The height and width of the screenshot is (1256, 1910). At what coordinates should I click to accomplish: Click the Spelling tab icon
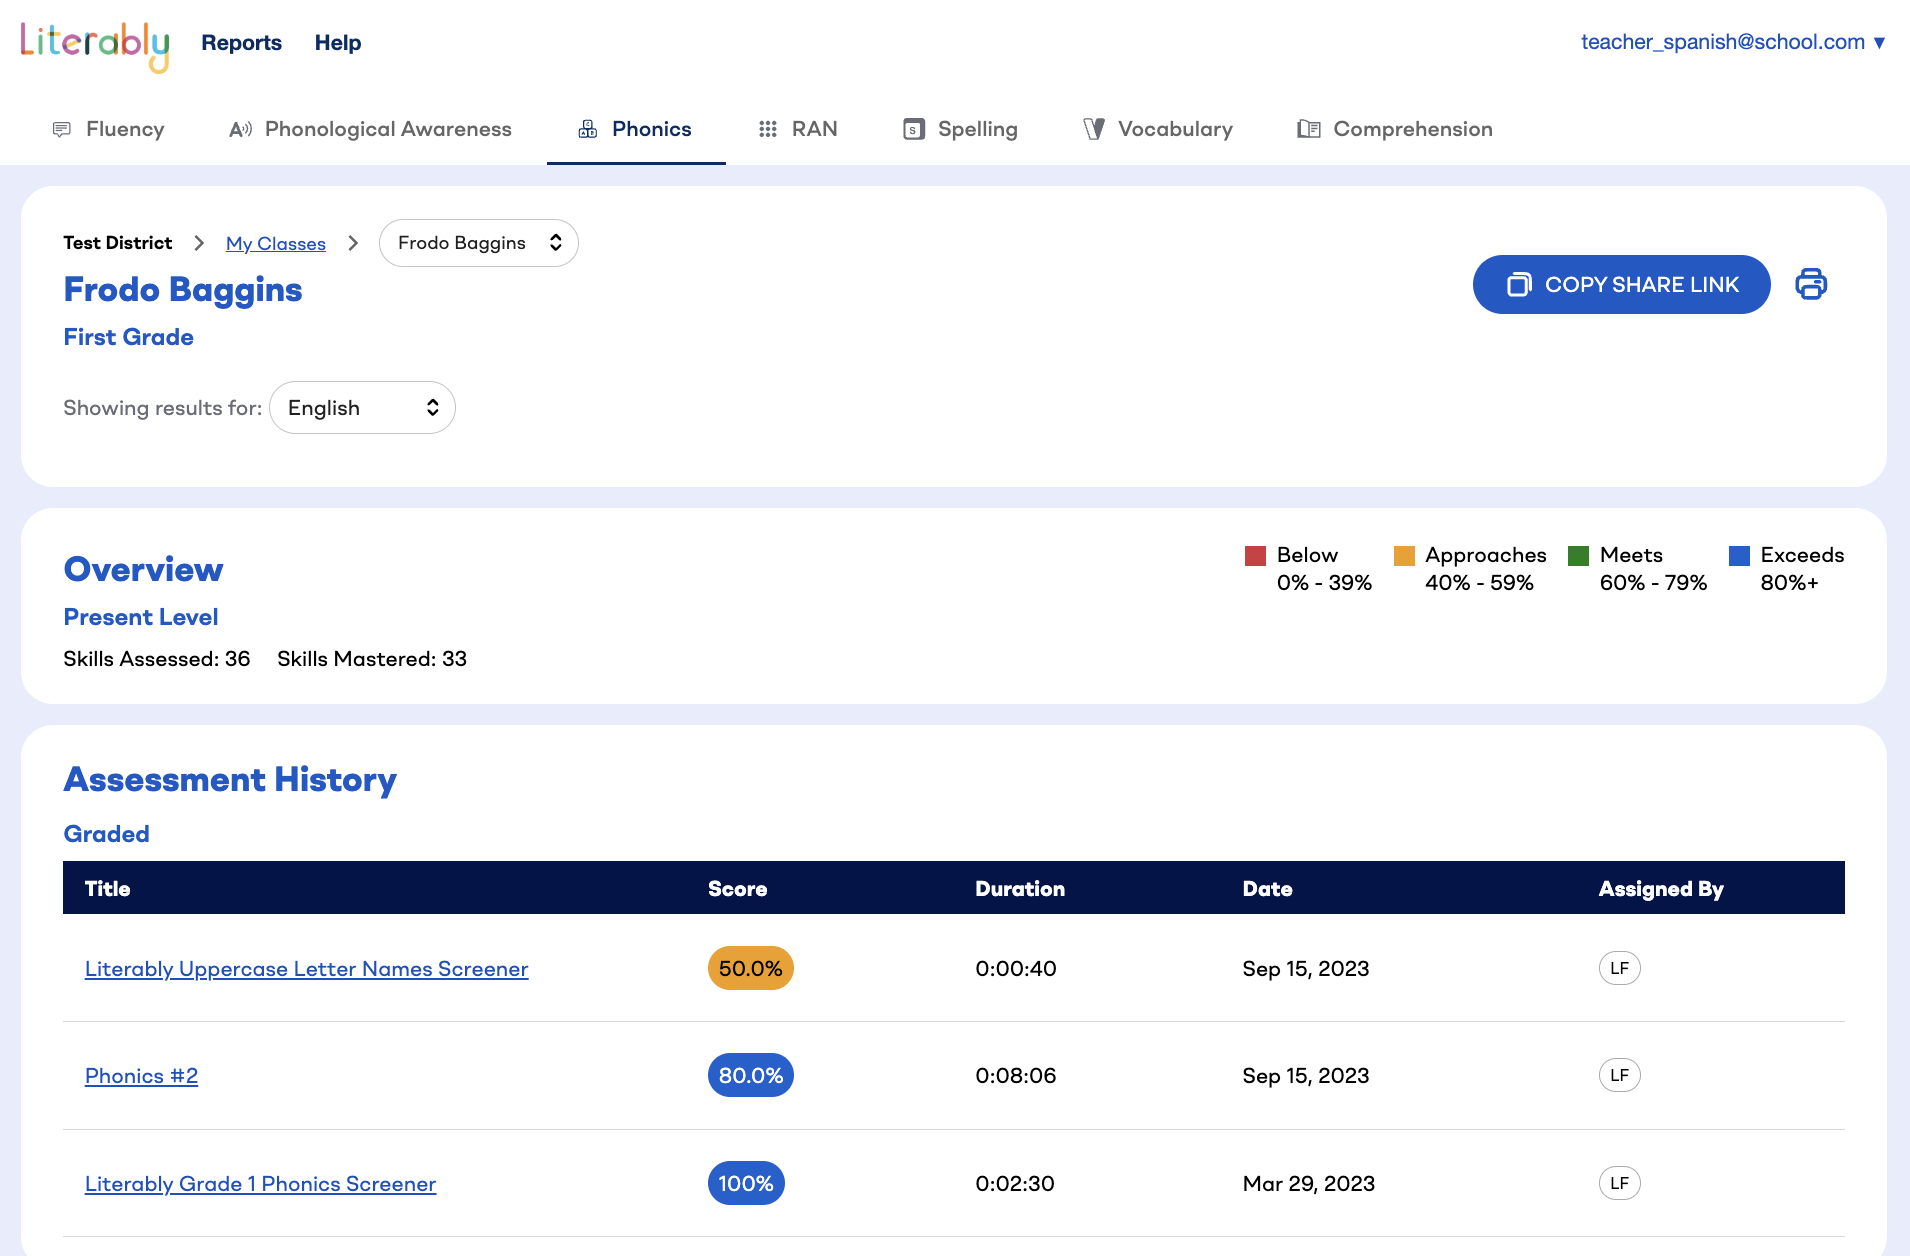[914, 129]
